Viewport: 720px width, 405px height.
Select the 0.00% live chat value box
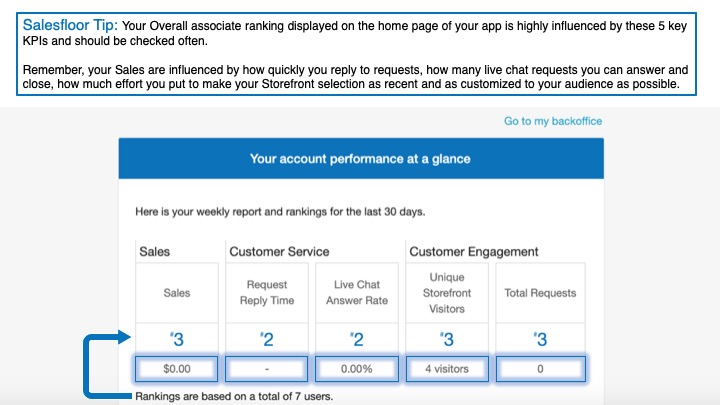357,369
